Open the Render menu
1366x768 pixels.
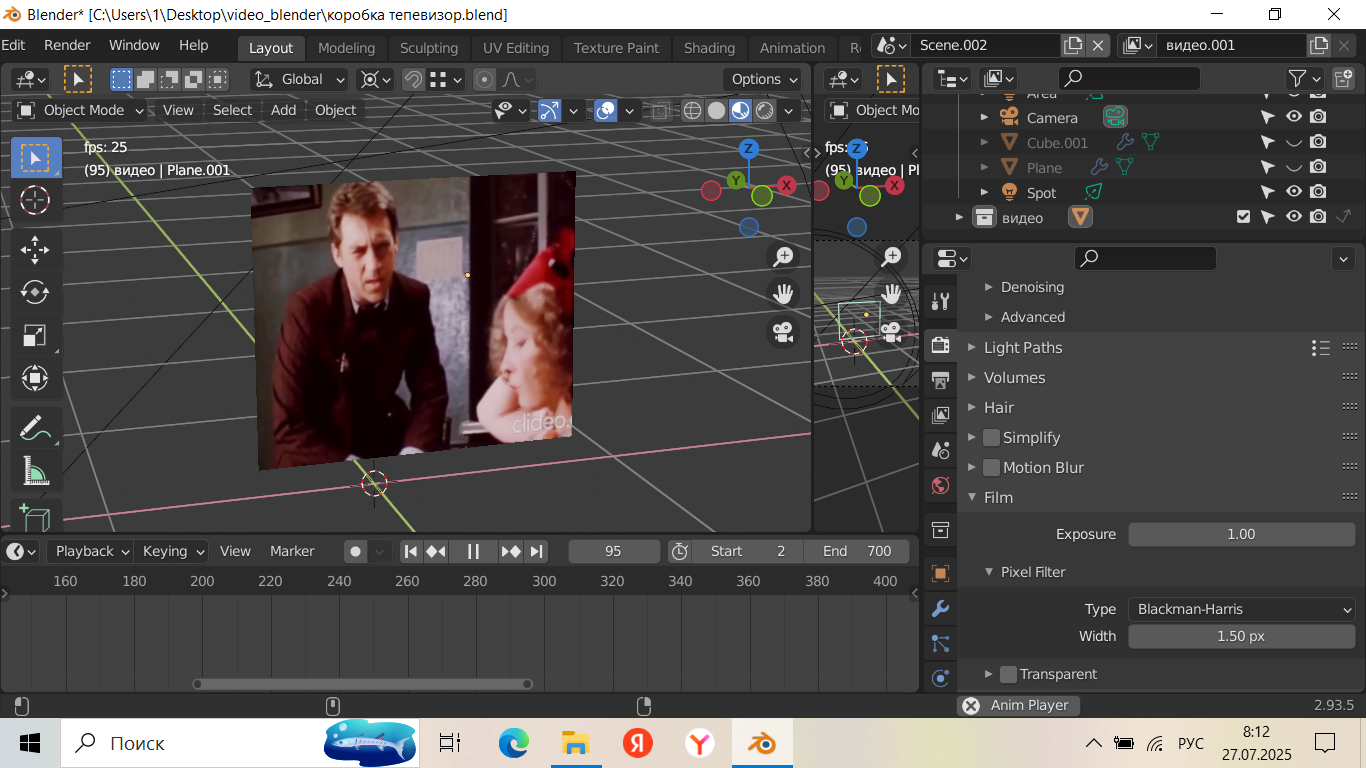[x=67, y=45]
